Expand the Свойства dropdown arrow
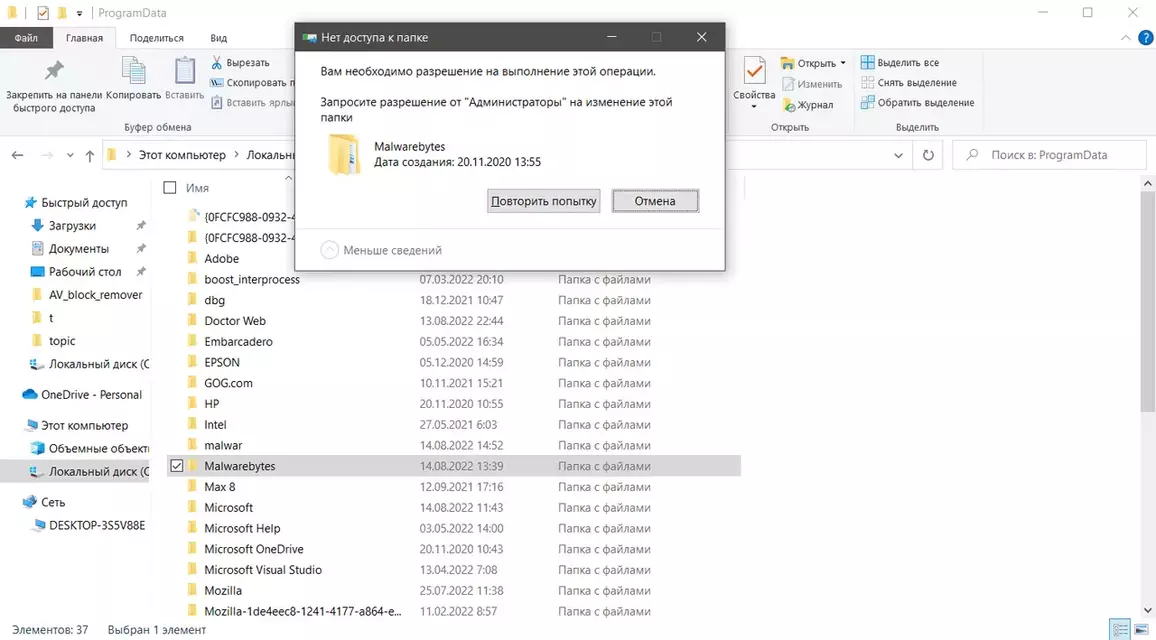This screenshot has width=1156, height=640. point(753,107)
